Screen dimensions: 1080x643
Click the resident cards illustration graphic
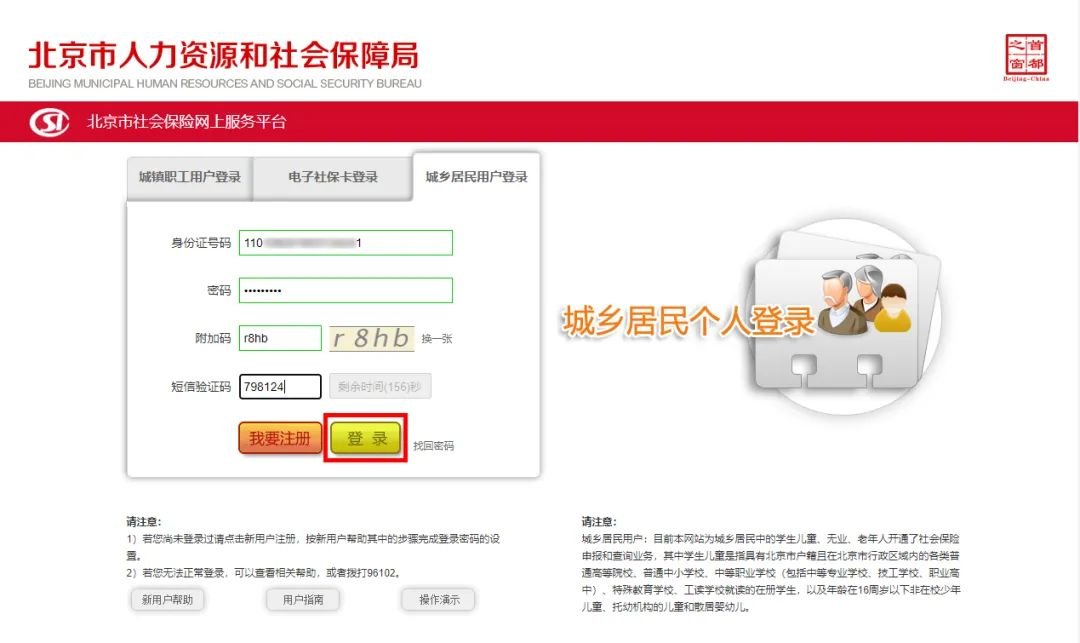click(x=845, y=318)
